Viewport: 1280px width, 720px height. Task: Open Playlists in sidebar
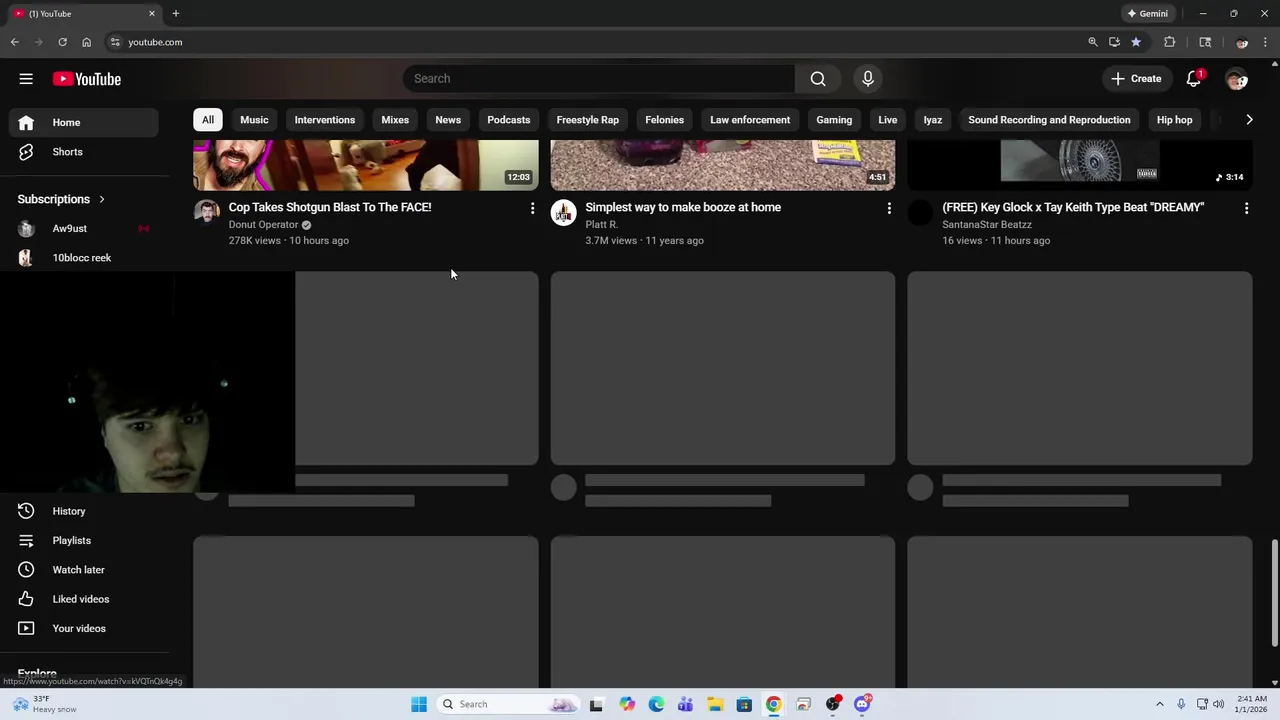click(84, 540)
